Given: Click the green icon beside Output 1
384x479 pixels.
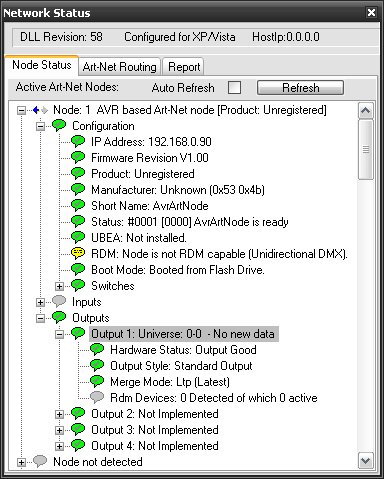Looking at the screenshot, I should 78,334.
